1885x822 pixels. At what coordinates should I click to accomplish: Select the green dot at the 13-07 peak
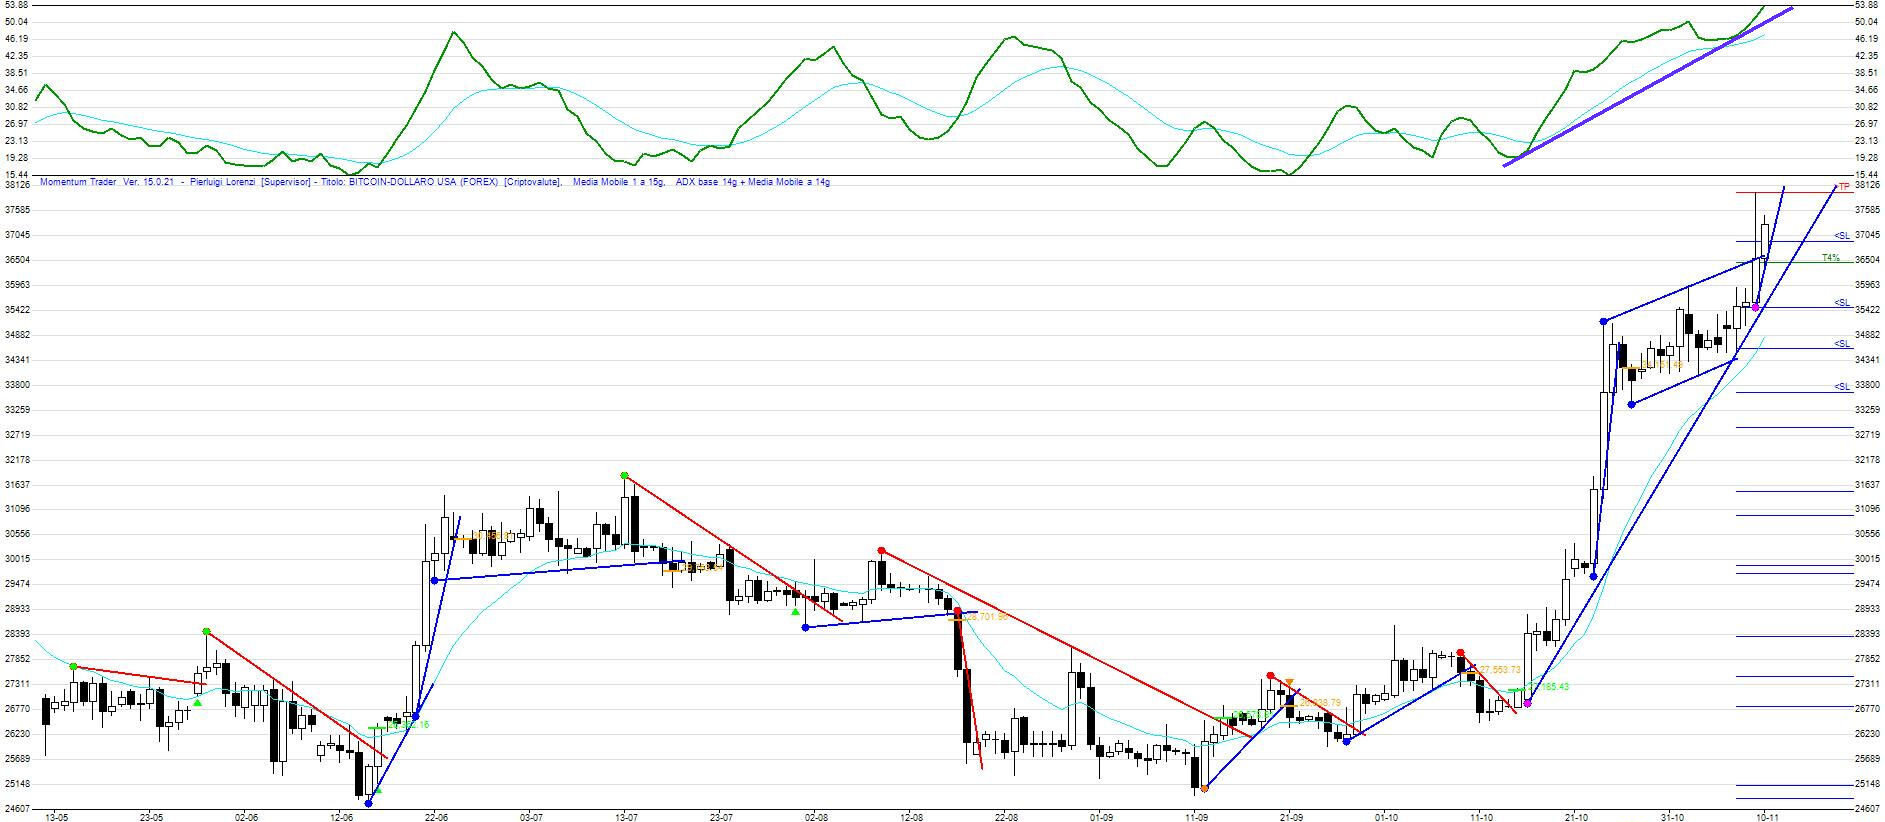coord(624,476)
